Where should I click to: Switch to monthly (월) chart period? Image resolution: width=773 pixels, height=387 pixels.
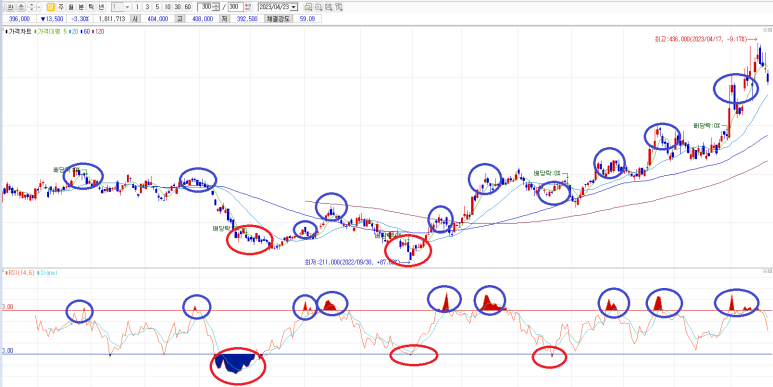[70, 7]
